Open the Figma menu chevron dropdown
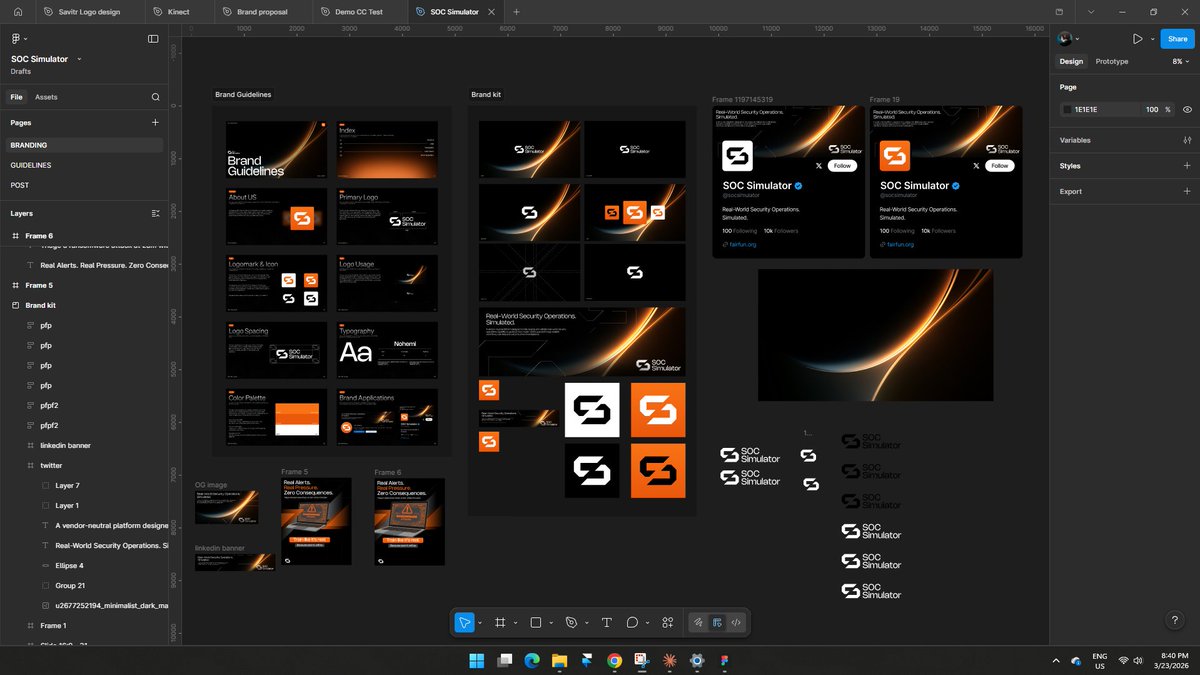Screen dimensions: 1200x675 (x=27, y=40)
